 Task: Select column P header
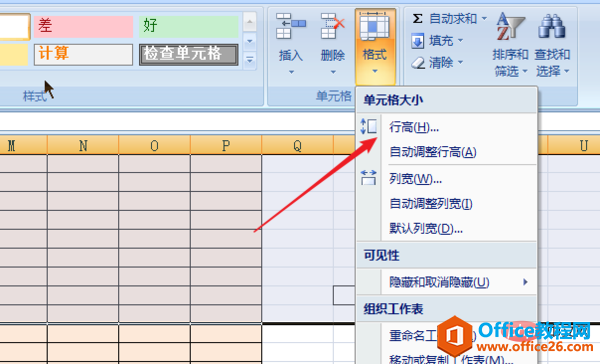pos(226,145)
